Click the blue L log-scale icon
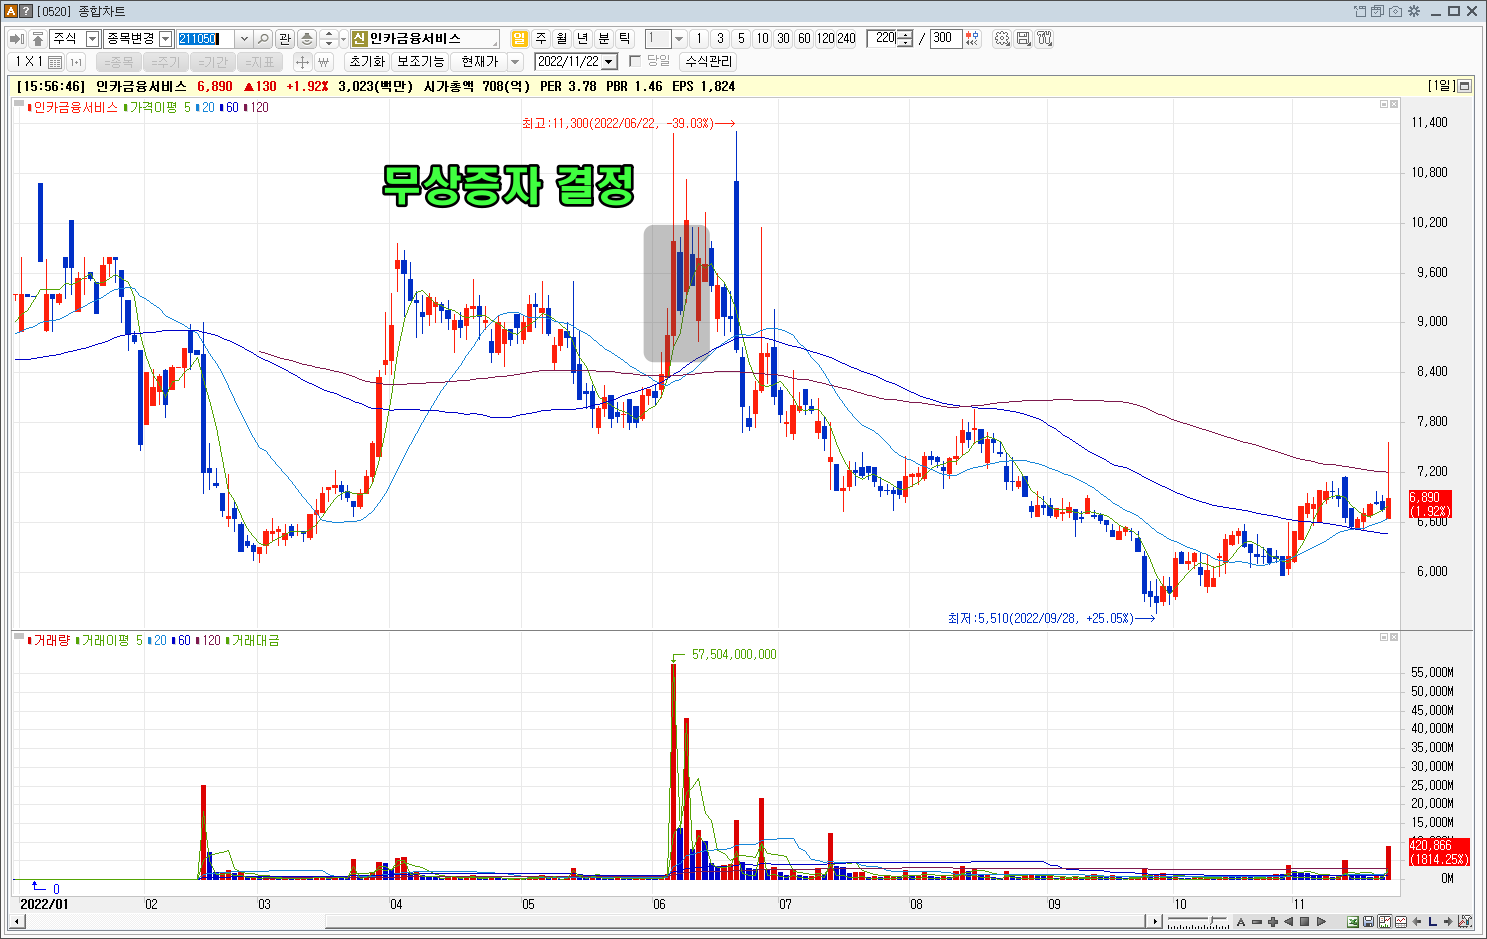 pyautogui.click(x=1433, y=921)
